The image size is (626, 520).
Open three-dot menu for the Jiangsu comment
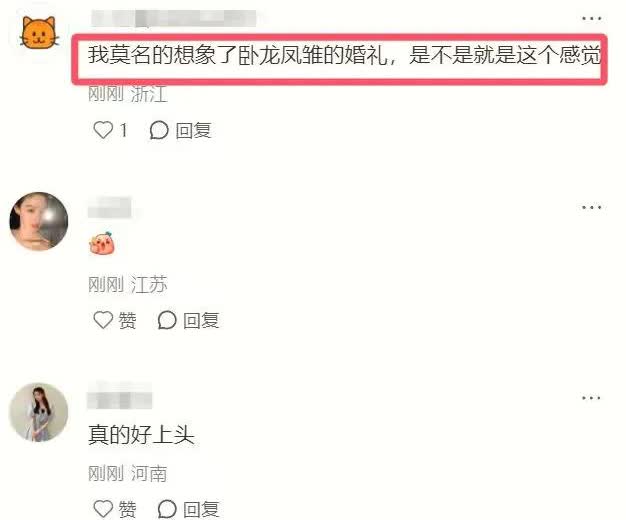591,207
